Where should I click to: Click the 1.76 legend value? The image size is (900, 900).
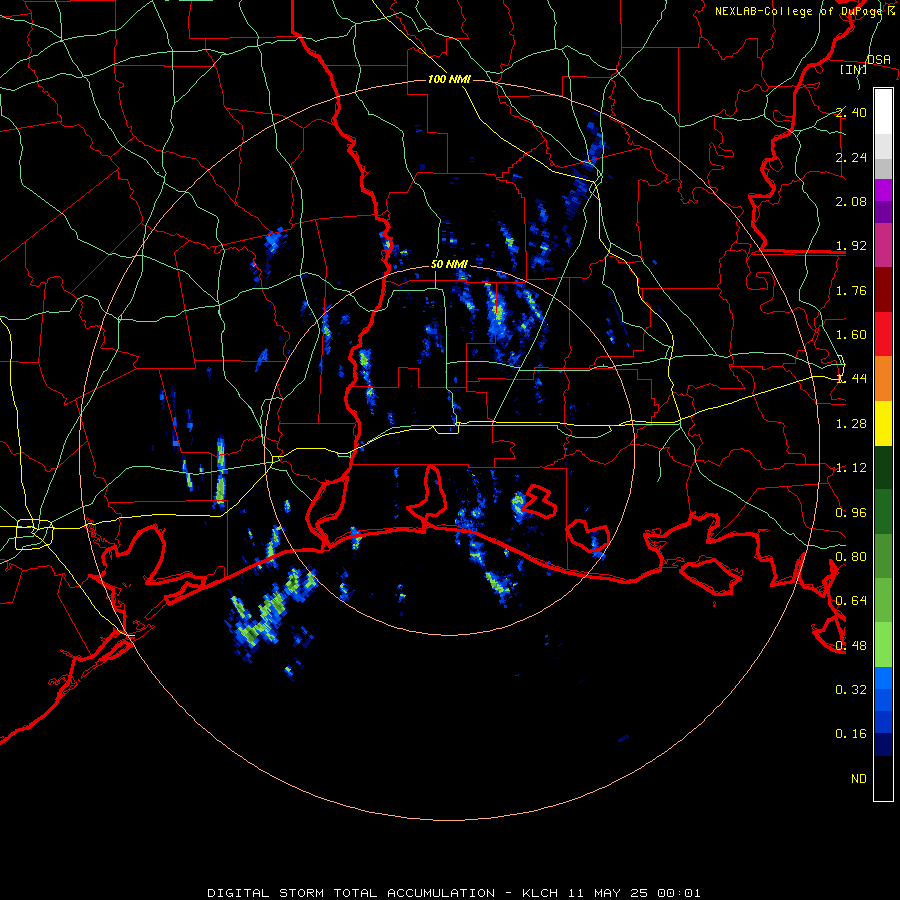point(851,290)
